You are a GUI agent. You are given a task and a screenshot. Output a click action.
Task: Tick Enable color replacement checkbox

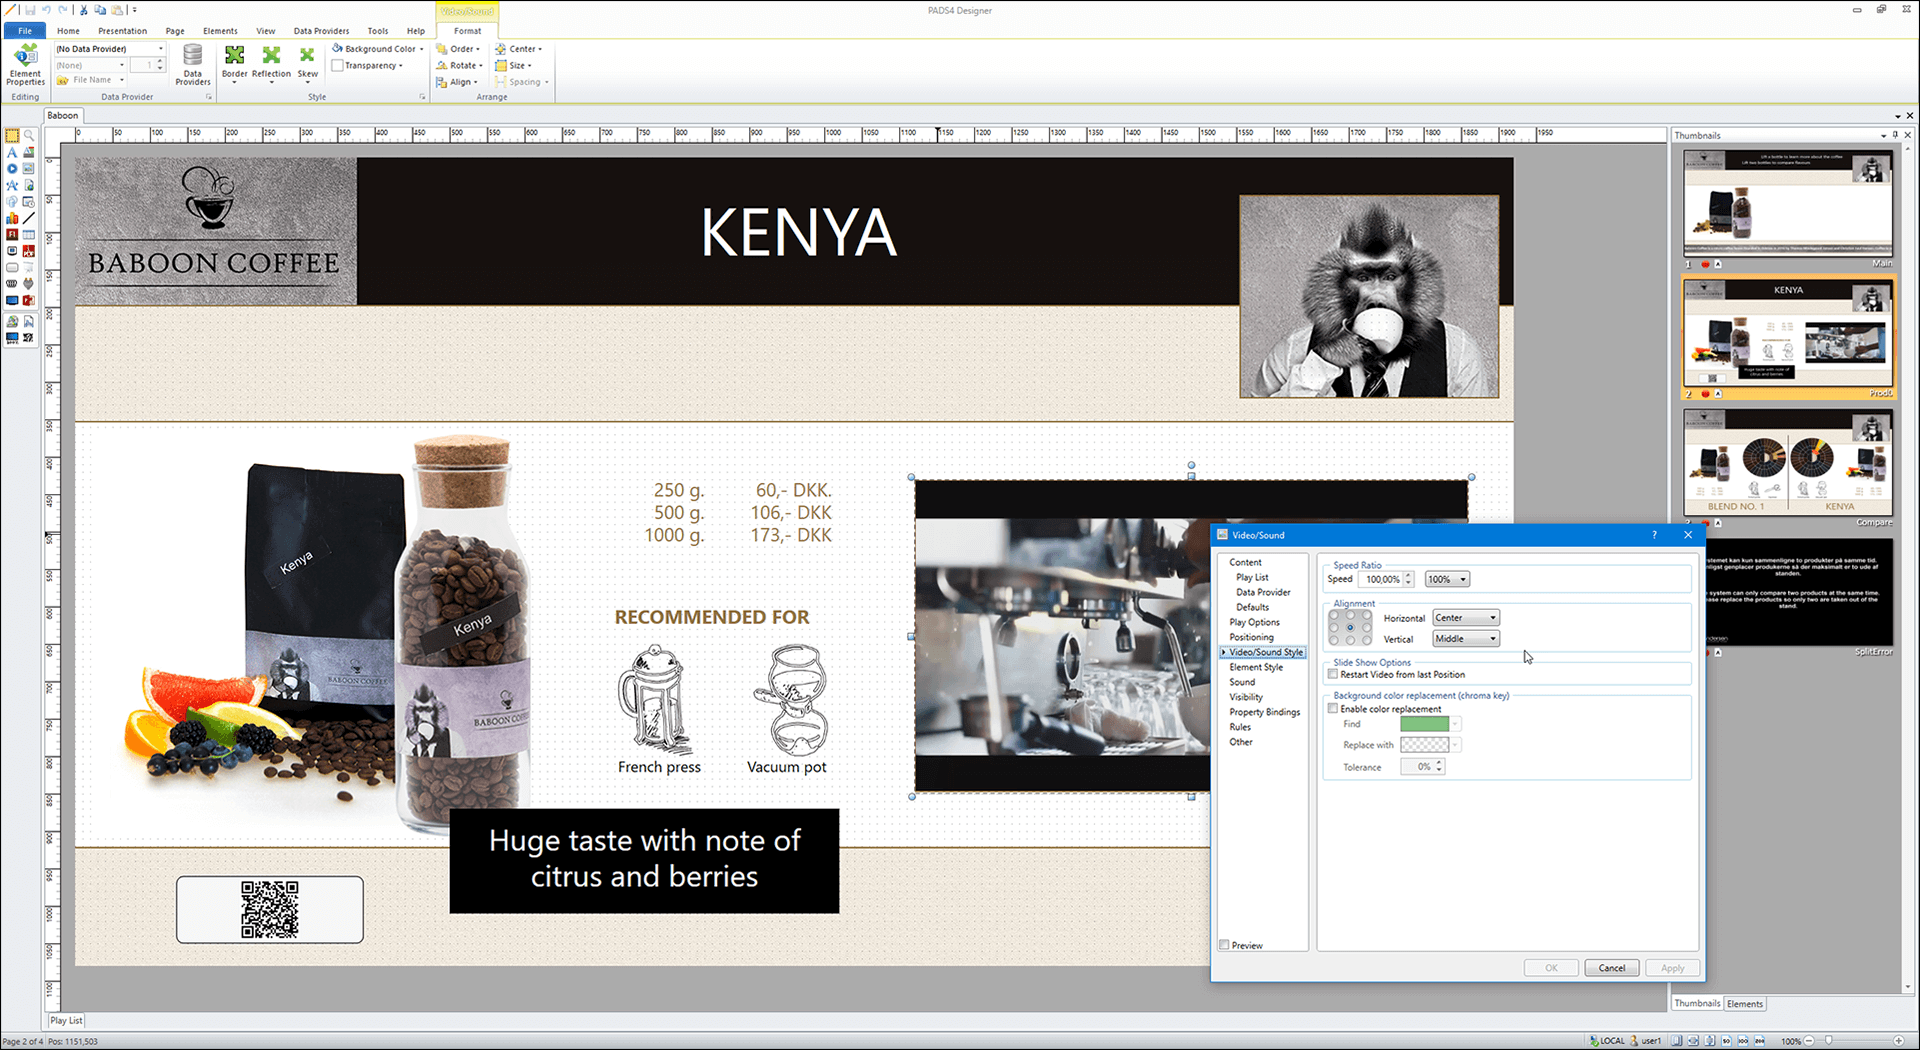pos(1333,708)
